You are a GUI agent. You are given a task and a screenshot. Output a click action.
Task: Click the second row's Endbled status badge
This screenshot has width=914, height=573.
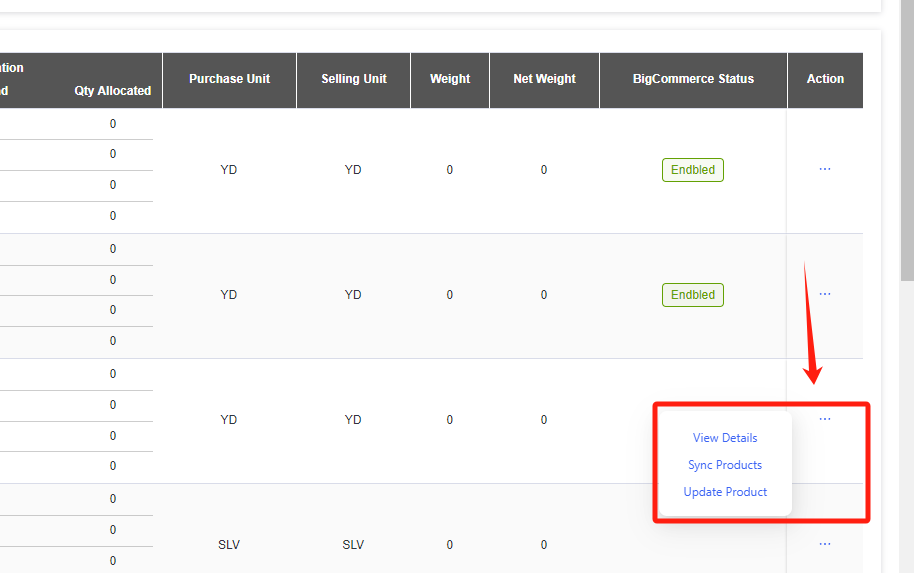[x=692, y=295]
